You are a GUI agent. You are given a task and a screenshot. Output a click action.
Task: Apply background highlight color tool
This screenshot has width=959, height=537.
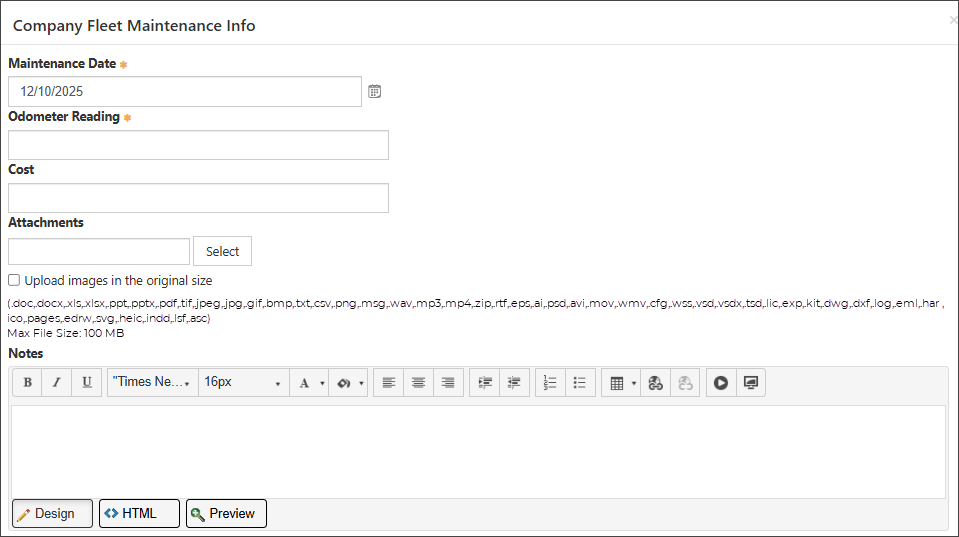click(x=343, y=383)
